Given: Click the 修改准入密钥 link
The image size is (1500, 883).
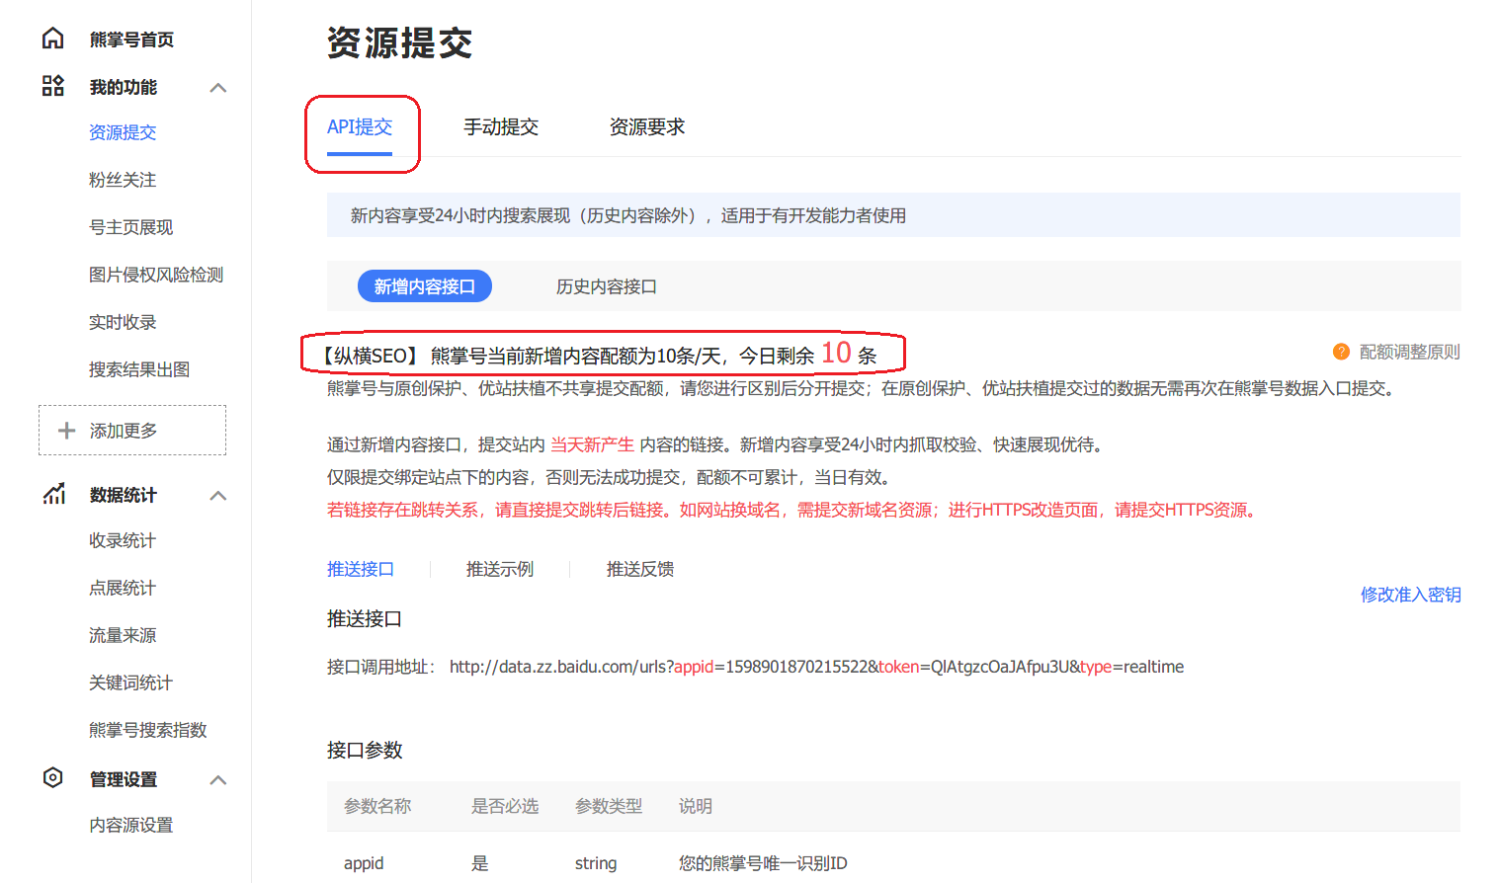Looking at the screenshot, I should coord(1414,595).
